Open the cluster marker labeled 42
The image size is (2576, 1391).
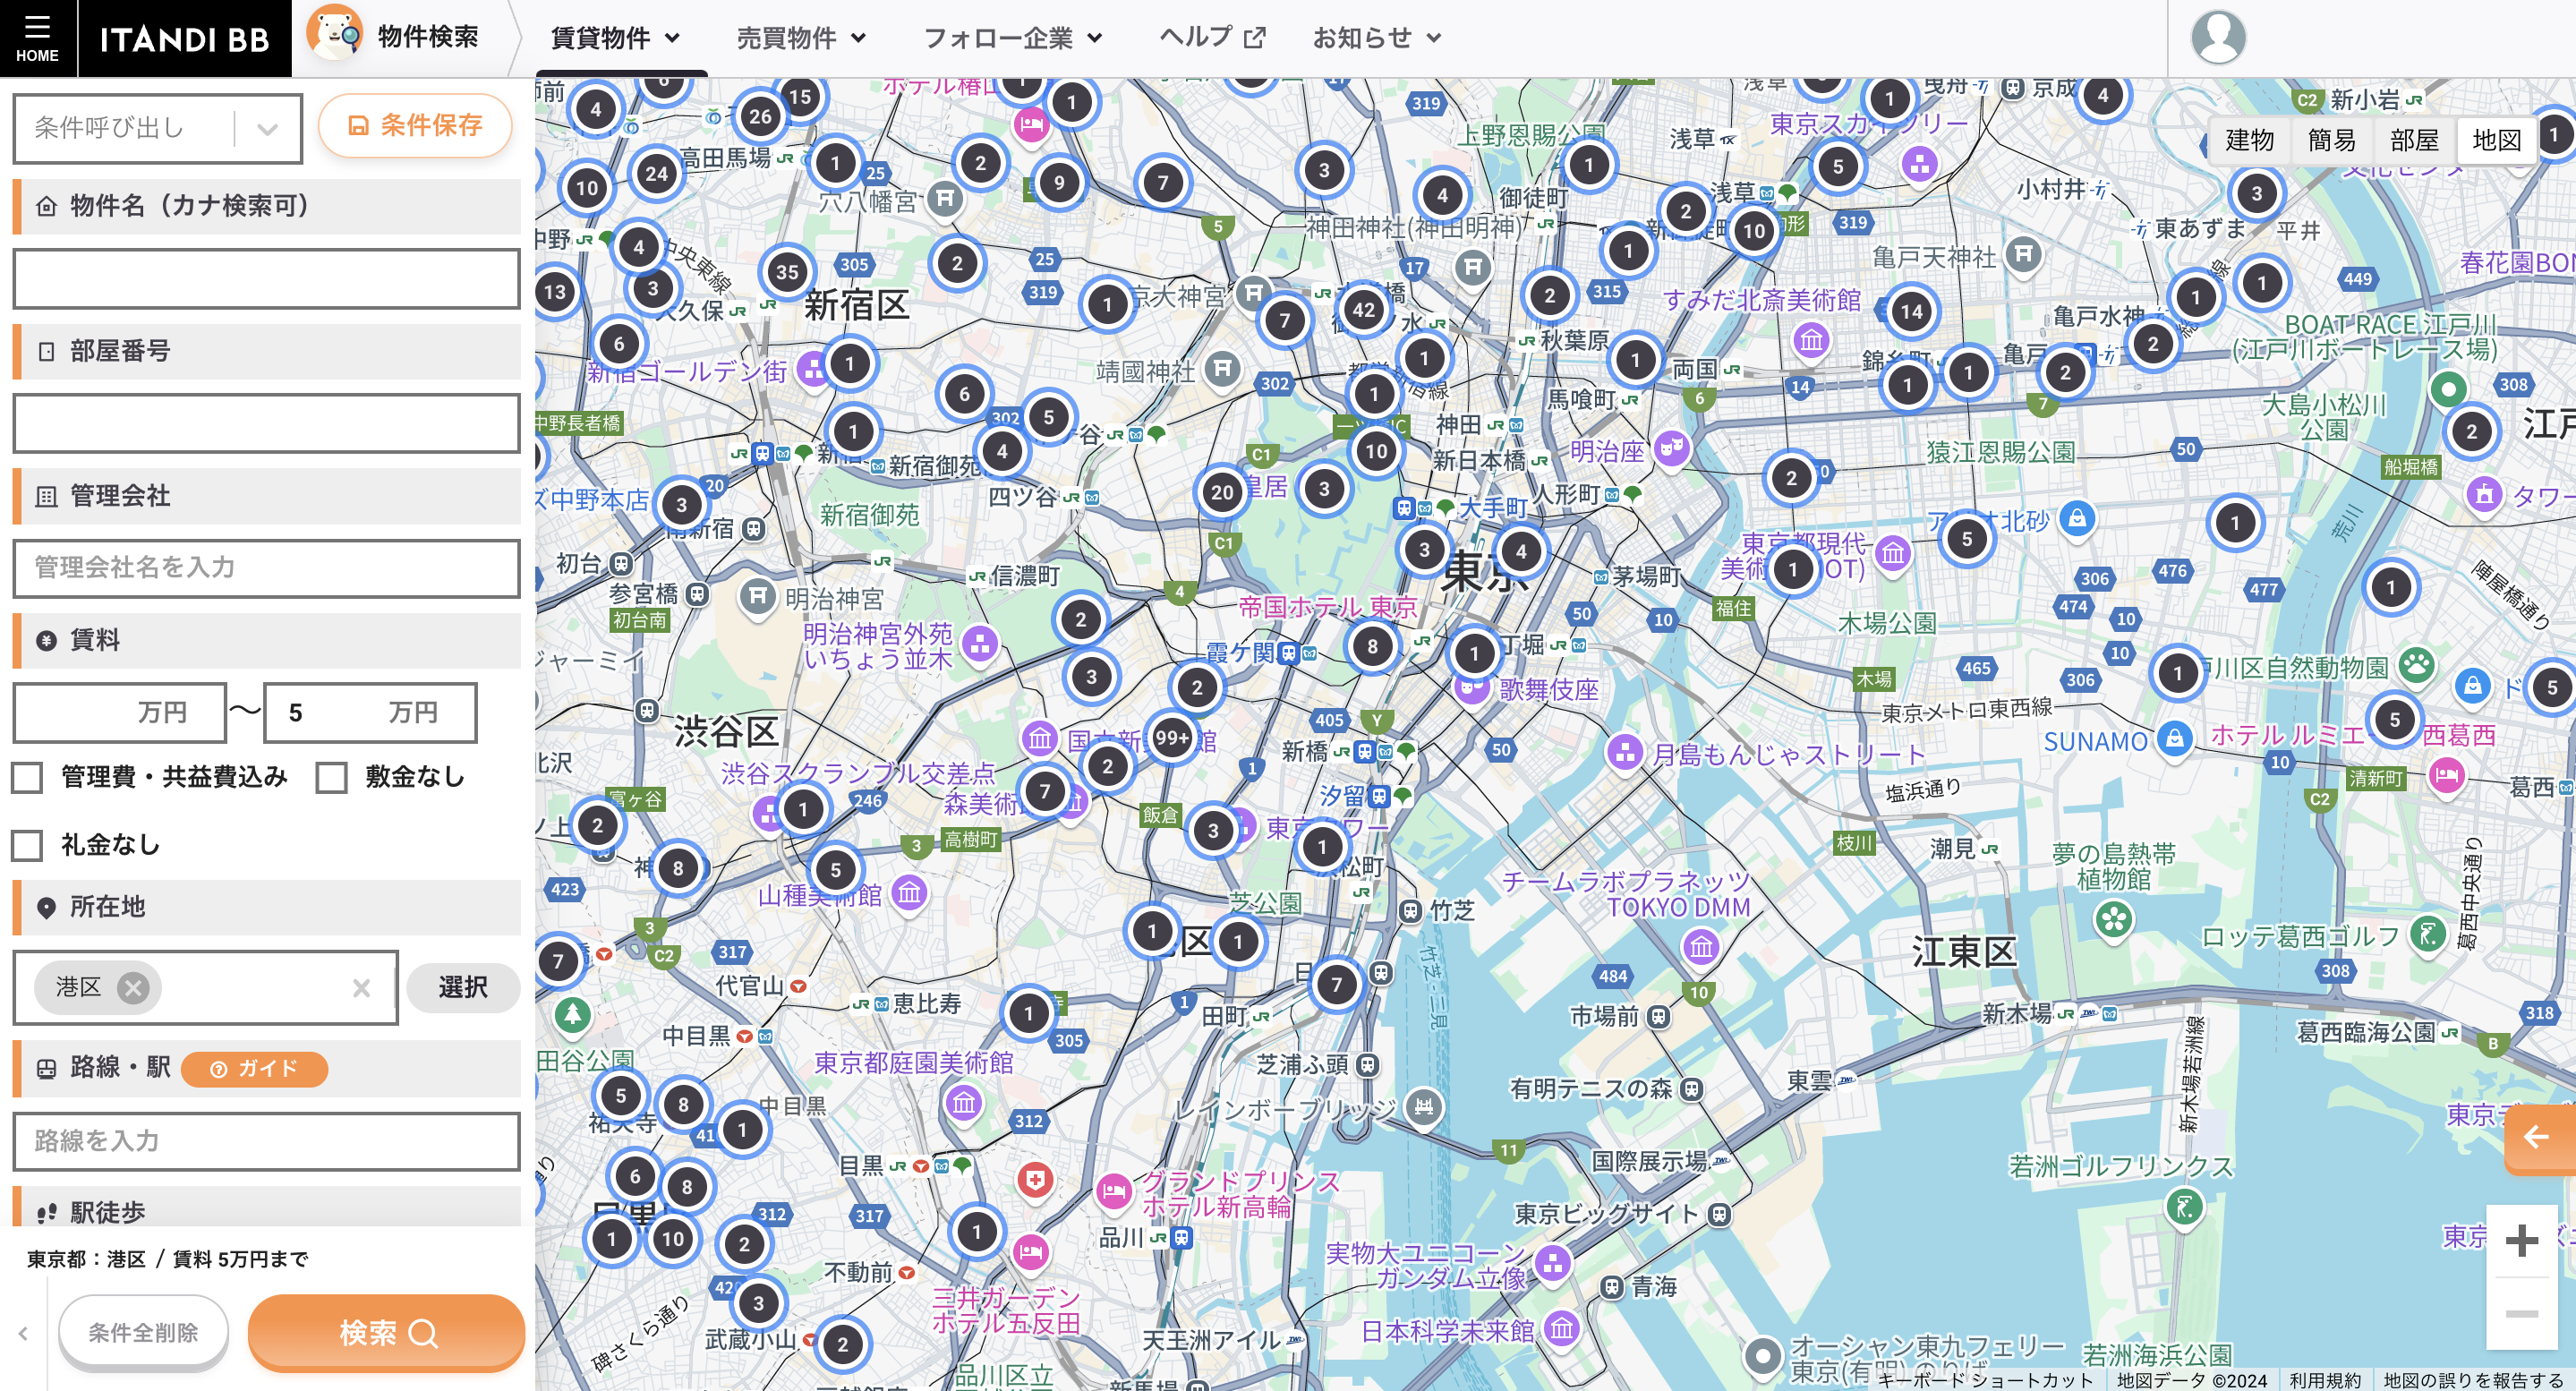(1363, 309)
